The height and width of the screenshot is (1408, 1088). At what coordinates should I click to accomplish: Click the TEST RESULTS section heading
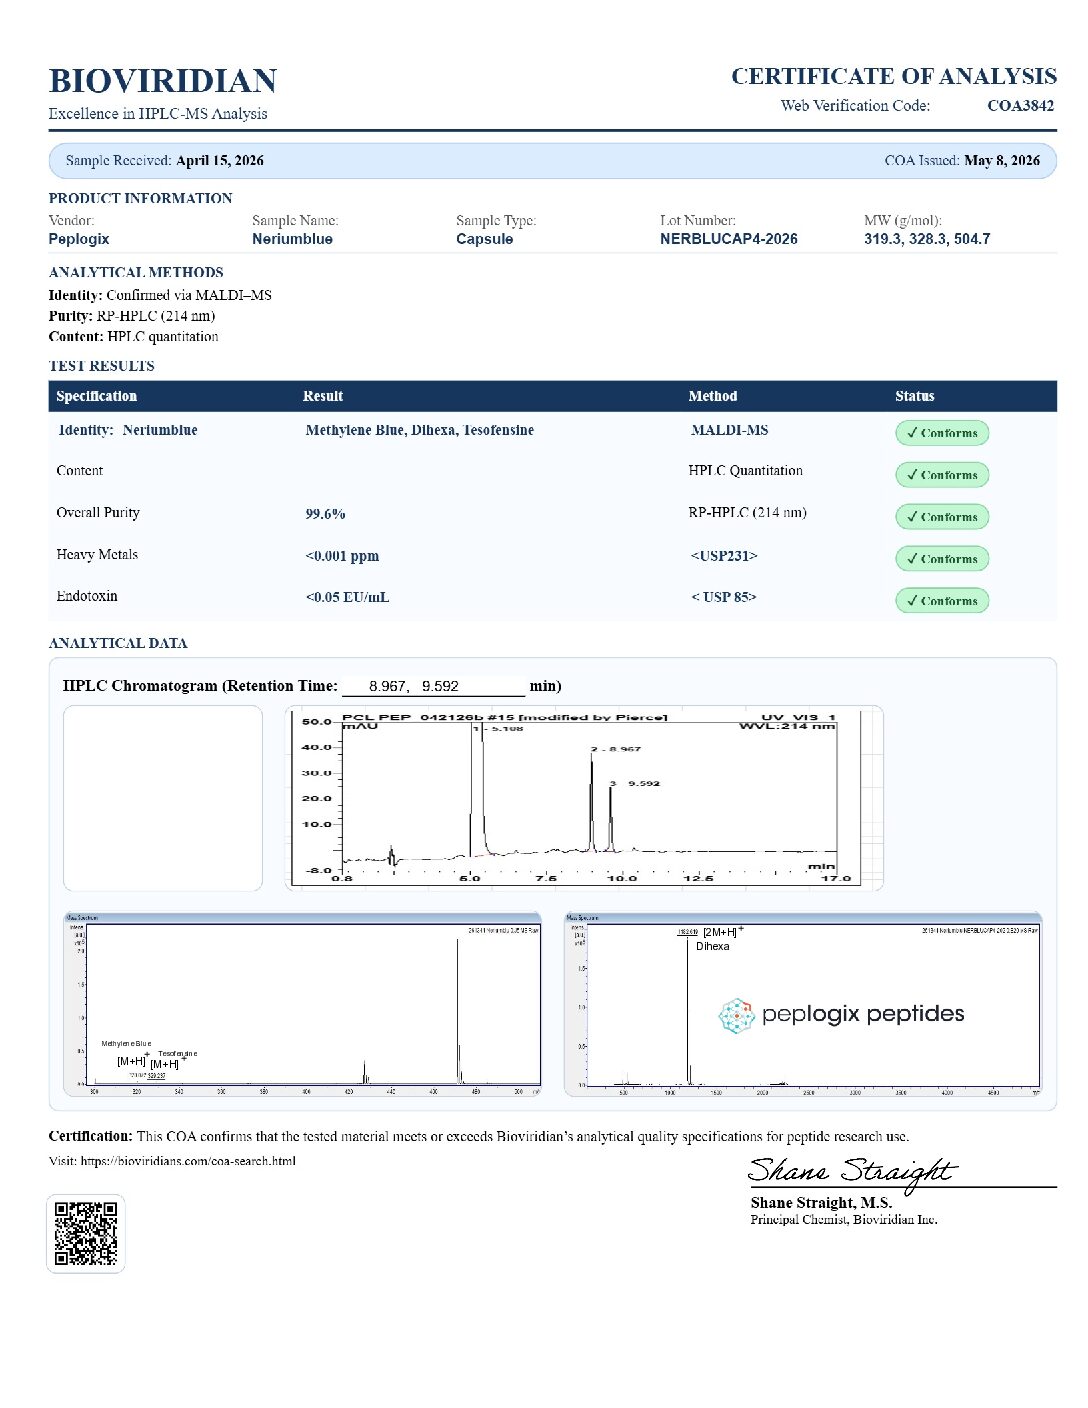pos(102,366)
